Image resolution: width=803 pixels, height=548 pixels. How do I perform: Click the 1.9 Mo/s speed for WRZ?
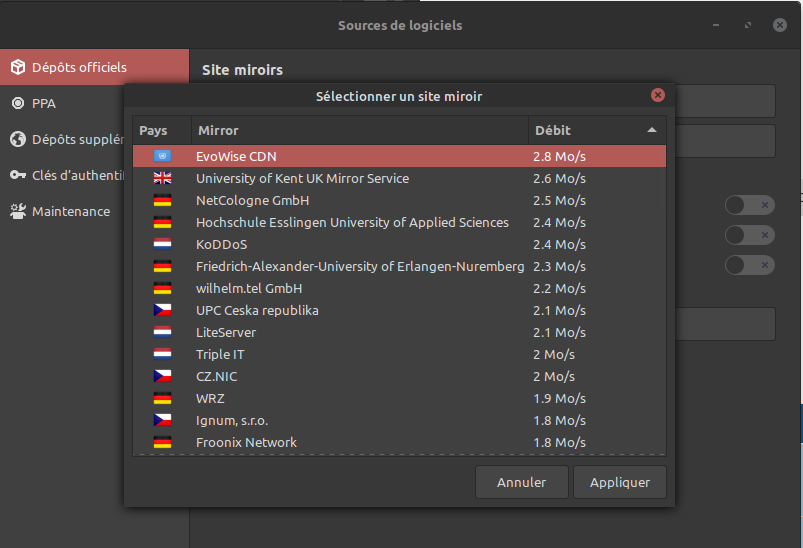tap(559, 399)
